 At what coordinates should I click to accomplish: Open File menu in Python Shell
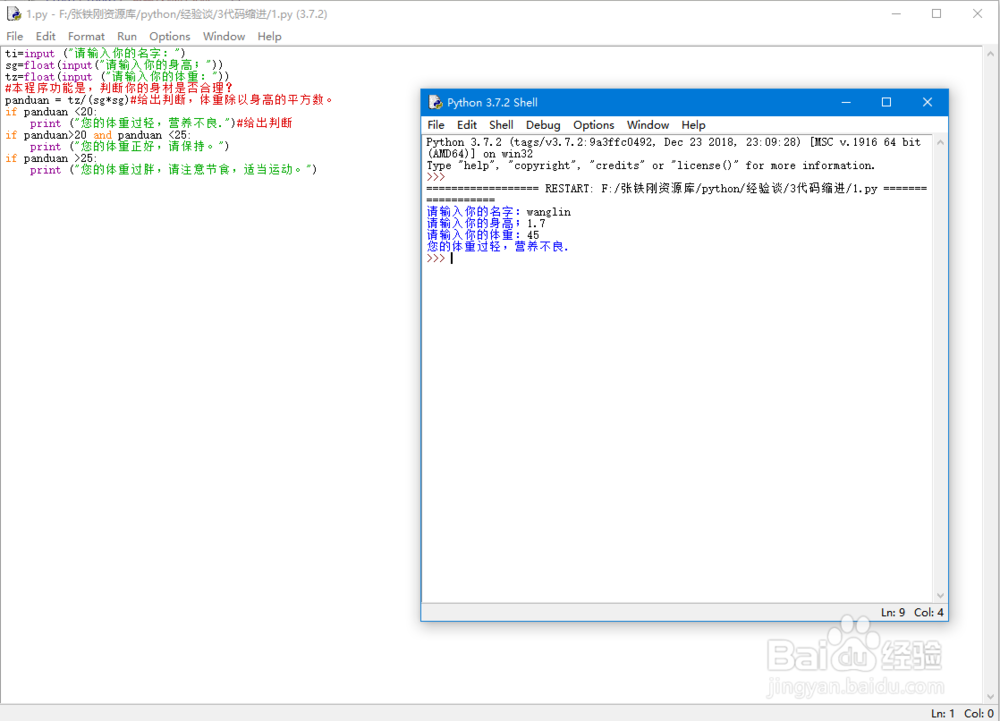click(436, 125)
